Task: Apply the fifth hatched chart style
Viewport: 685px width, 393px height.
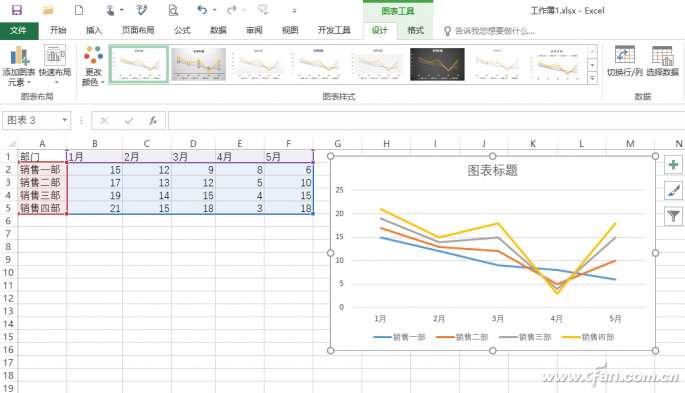Action: [x=378, y=64]
